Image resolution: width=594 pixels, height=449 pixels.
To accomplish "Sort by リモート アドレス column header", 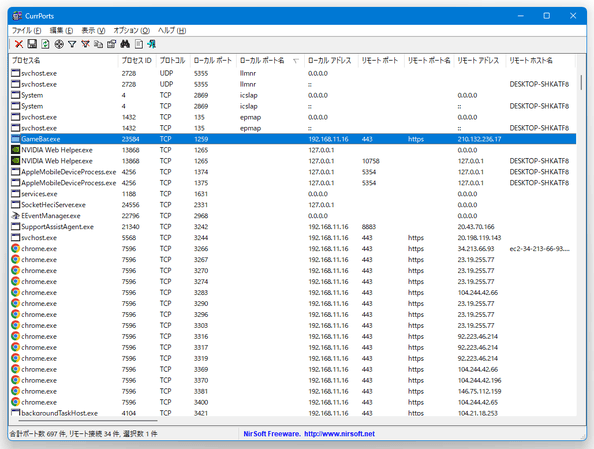I will click(x=480, y=61).
